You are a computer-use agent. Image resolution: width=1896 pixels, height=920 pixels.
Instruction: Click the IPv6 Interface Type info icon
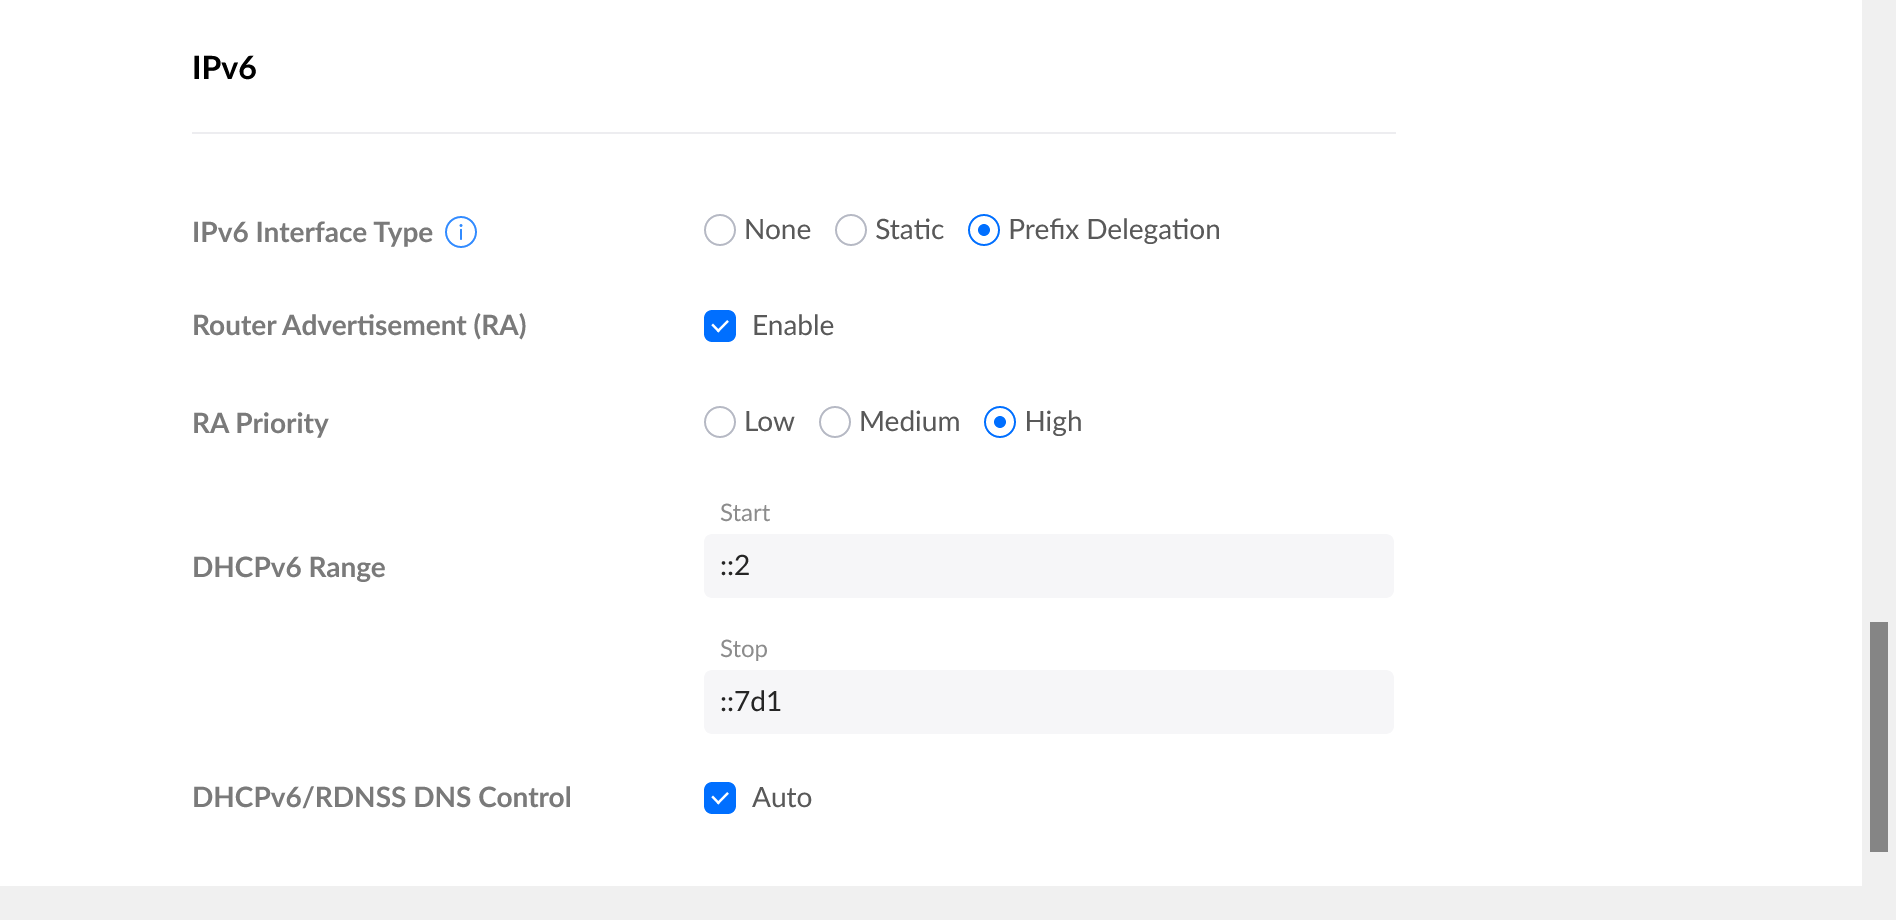(460, 232)
